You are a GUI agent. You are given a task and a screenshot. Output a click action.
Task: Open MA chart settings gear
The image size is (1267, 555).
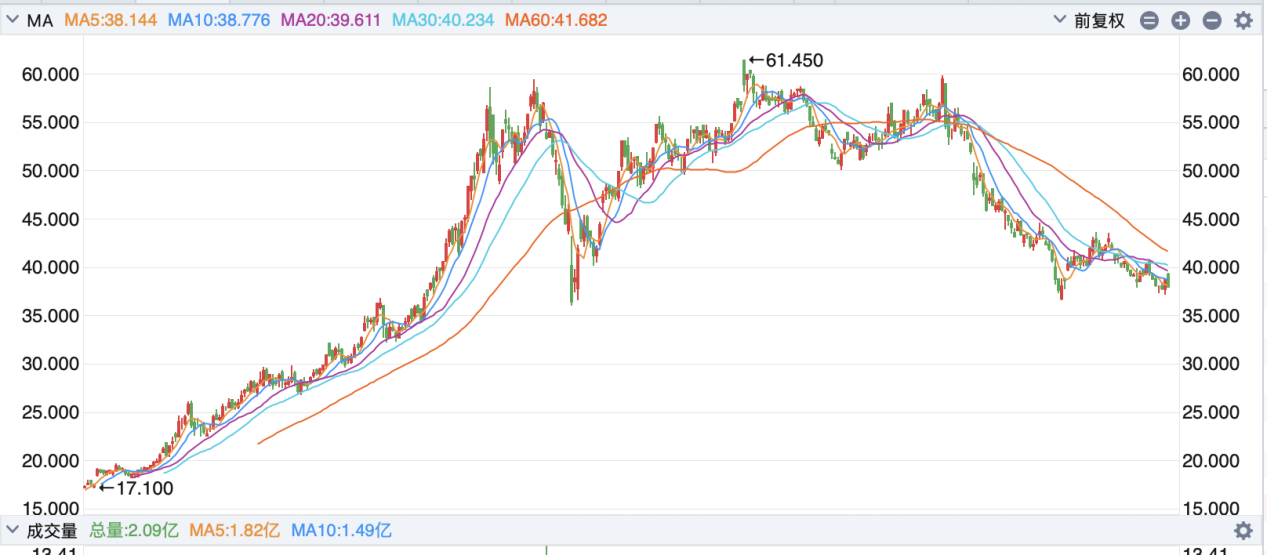click(1243, 20)
